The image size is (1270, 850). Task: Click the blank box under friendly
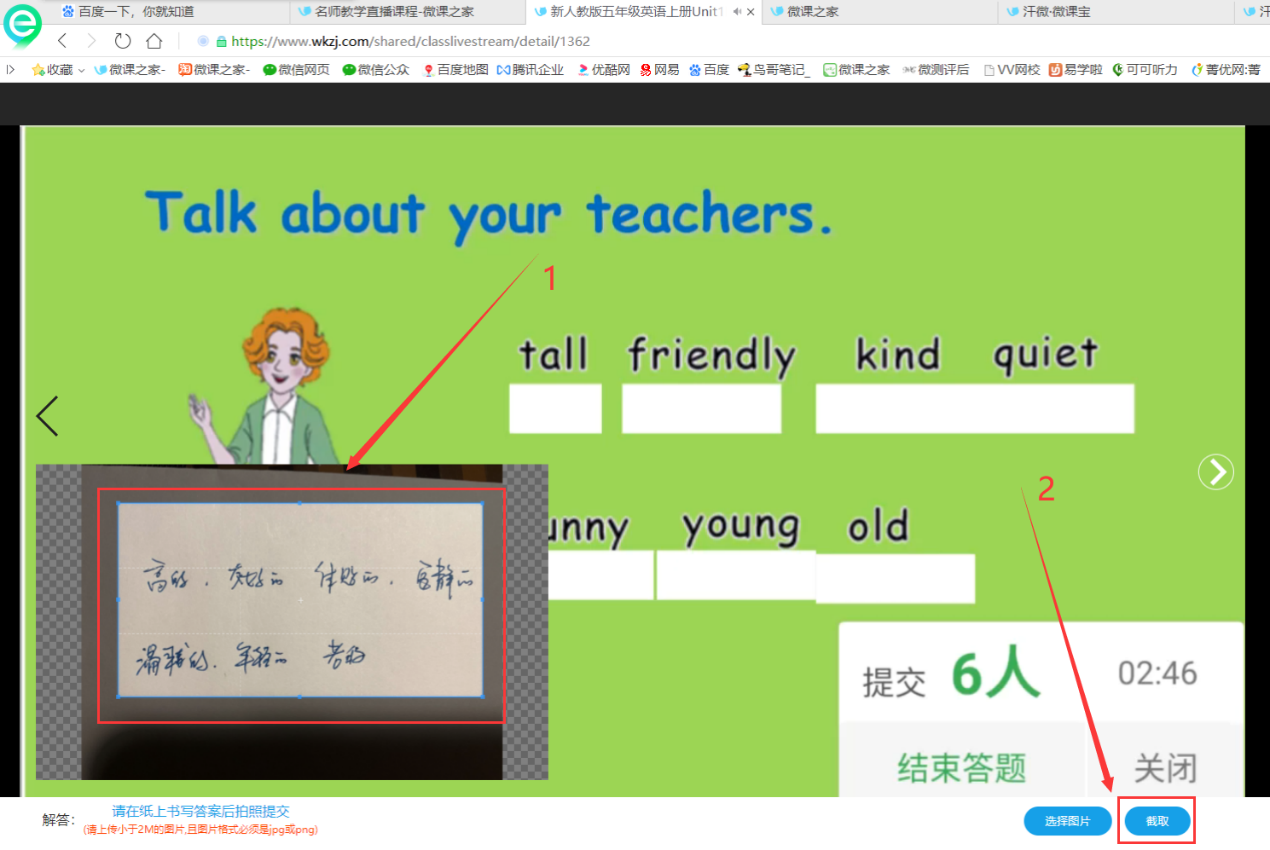point(701,408)
